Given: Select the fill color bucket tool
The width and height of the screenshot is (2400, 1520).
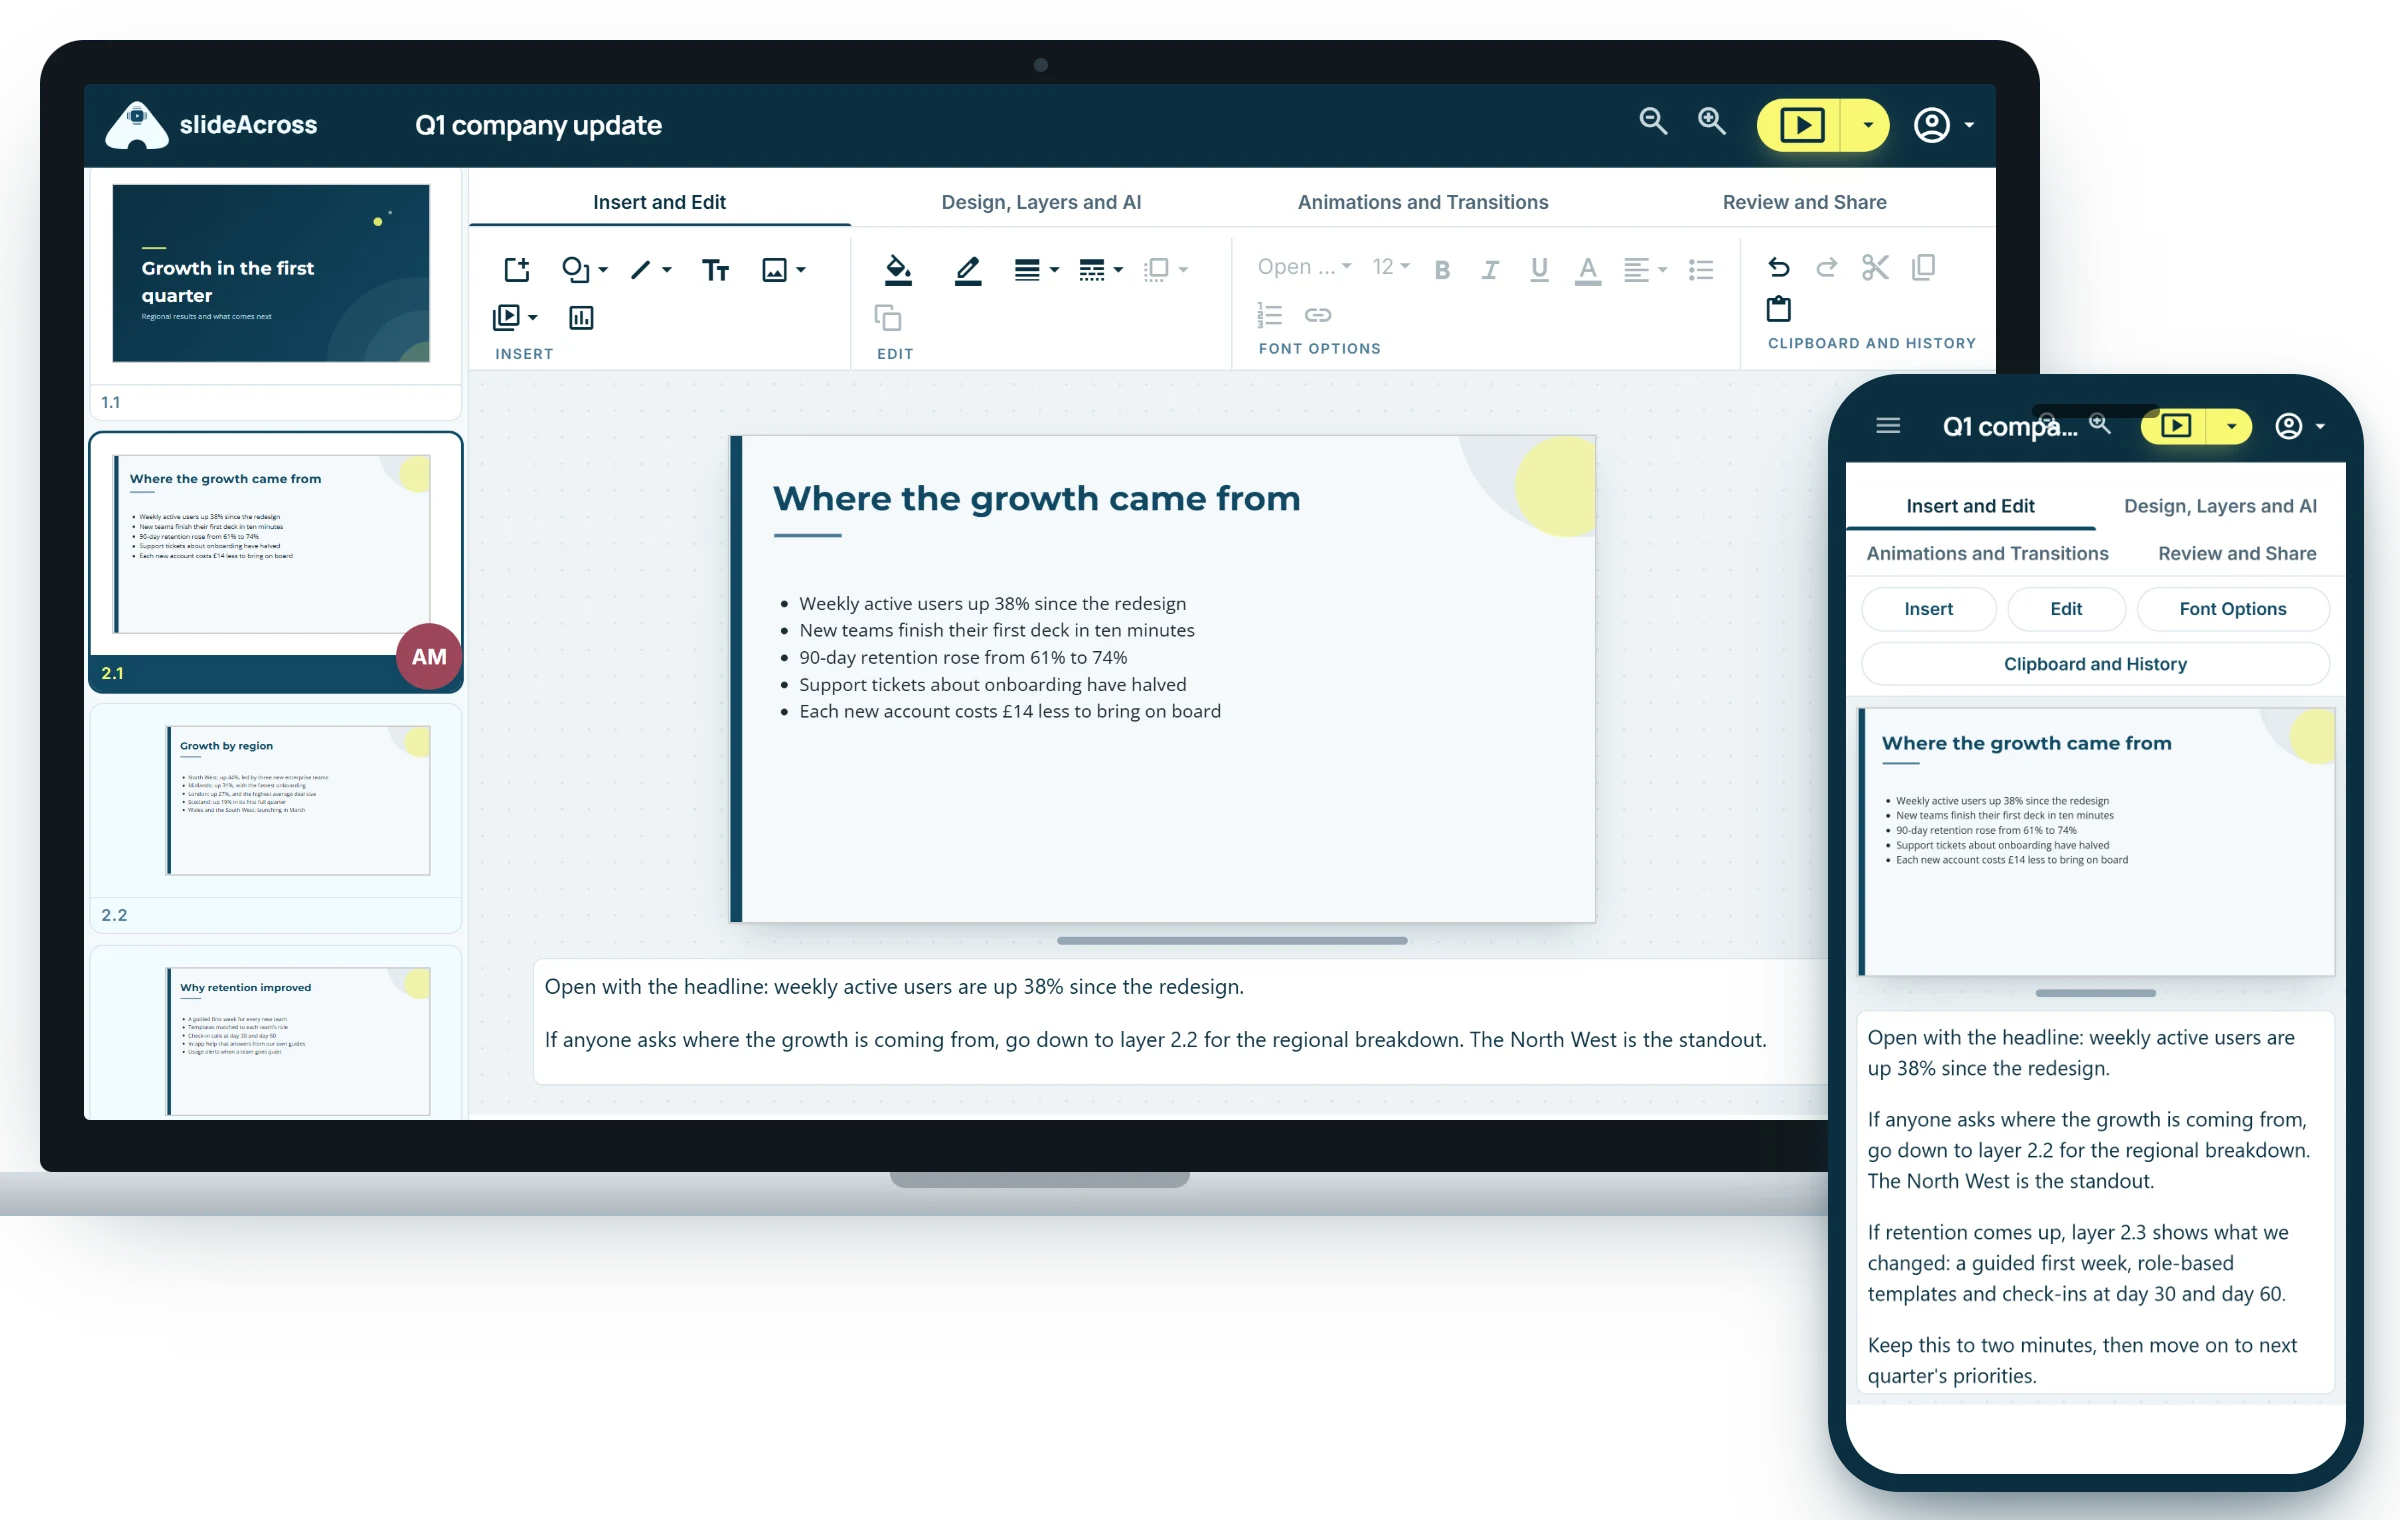Looking at the screenshot, I should pos(898,270).
